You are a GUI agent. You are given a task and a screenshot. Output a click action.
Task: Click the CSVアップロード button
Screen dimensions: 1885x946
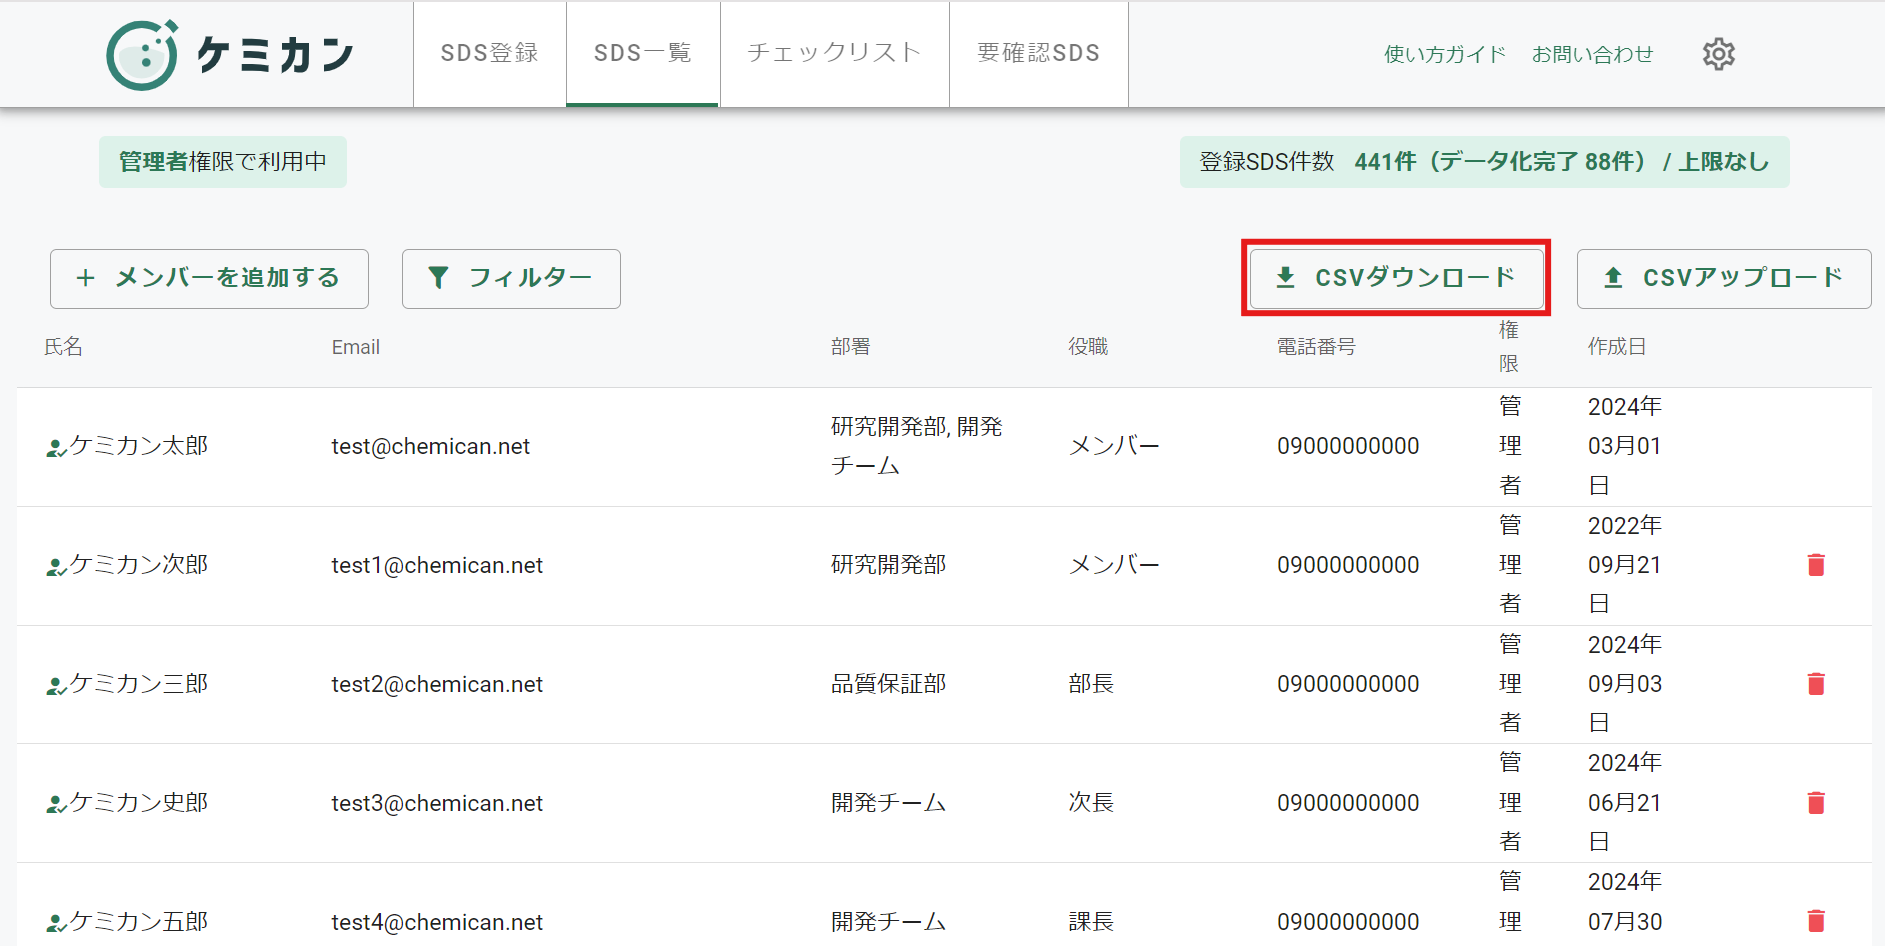[x=1724, y=278]
